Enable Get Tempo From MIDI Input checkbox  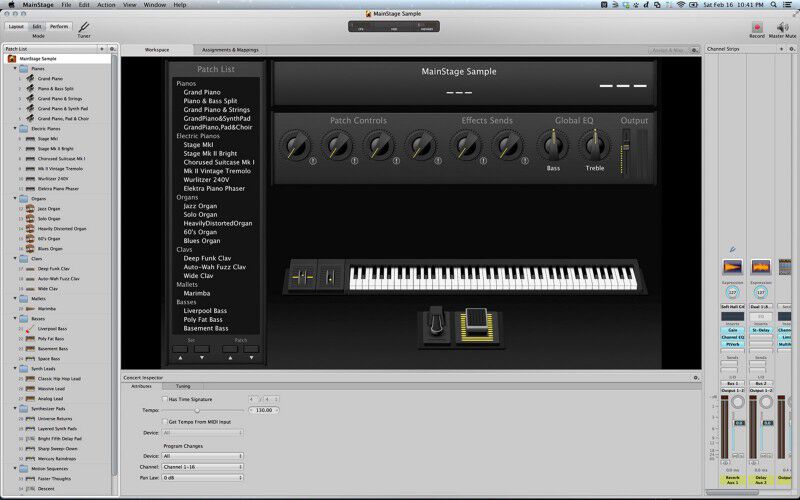coord(165,422)
